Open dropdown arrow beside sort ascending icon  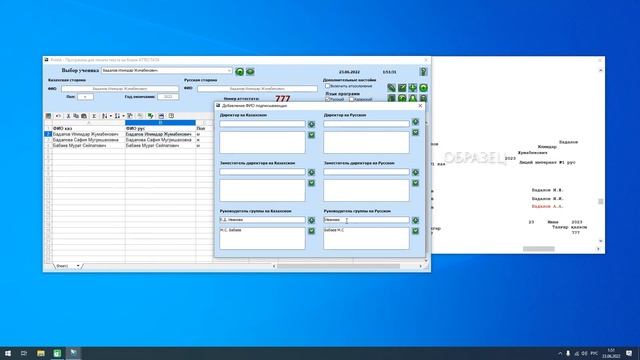pyautogui.click(x=111, y=116)
